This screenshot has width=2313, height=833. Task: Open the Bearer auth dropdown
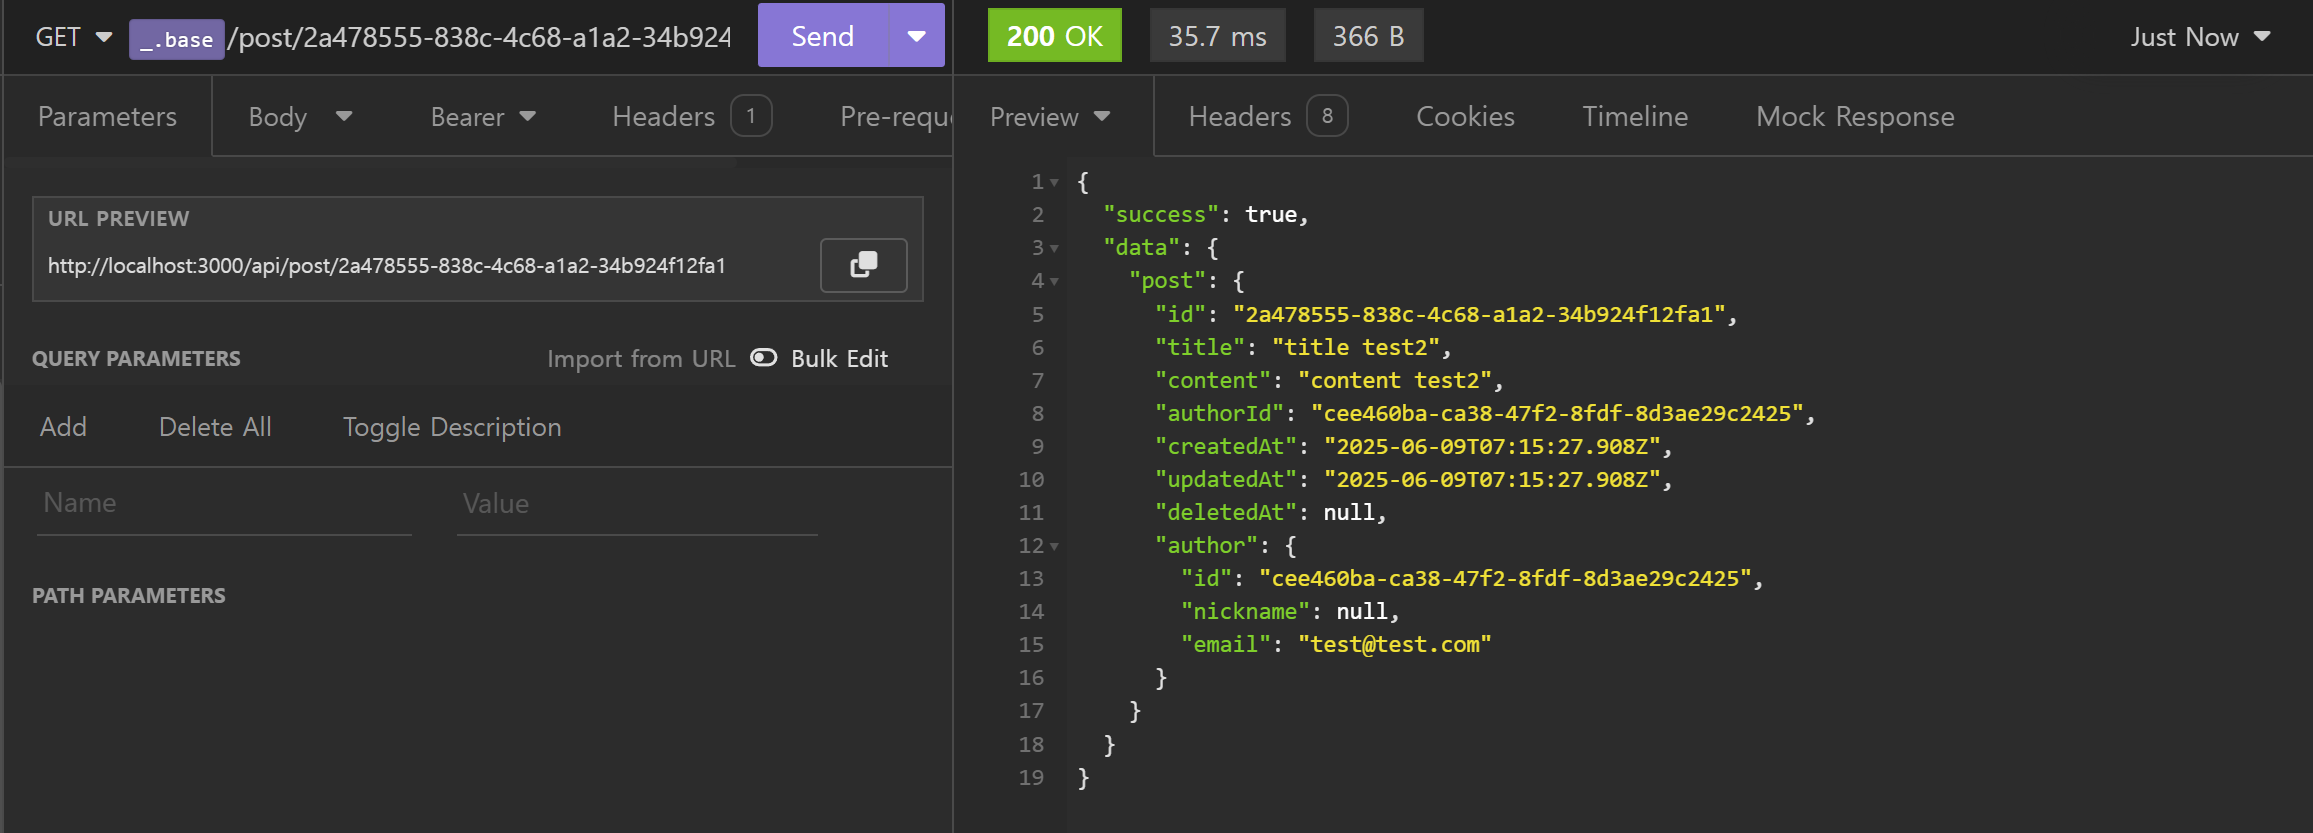click(x=483, y=116)
